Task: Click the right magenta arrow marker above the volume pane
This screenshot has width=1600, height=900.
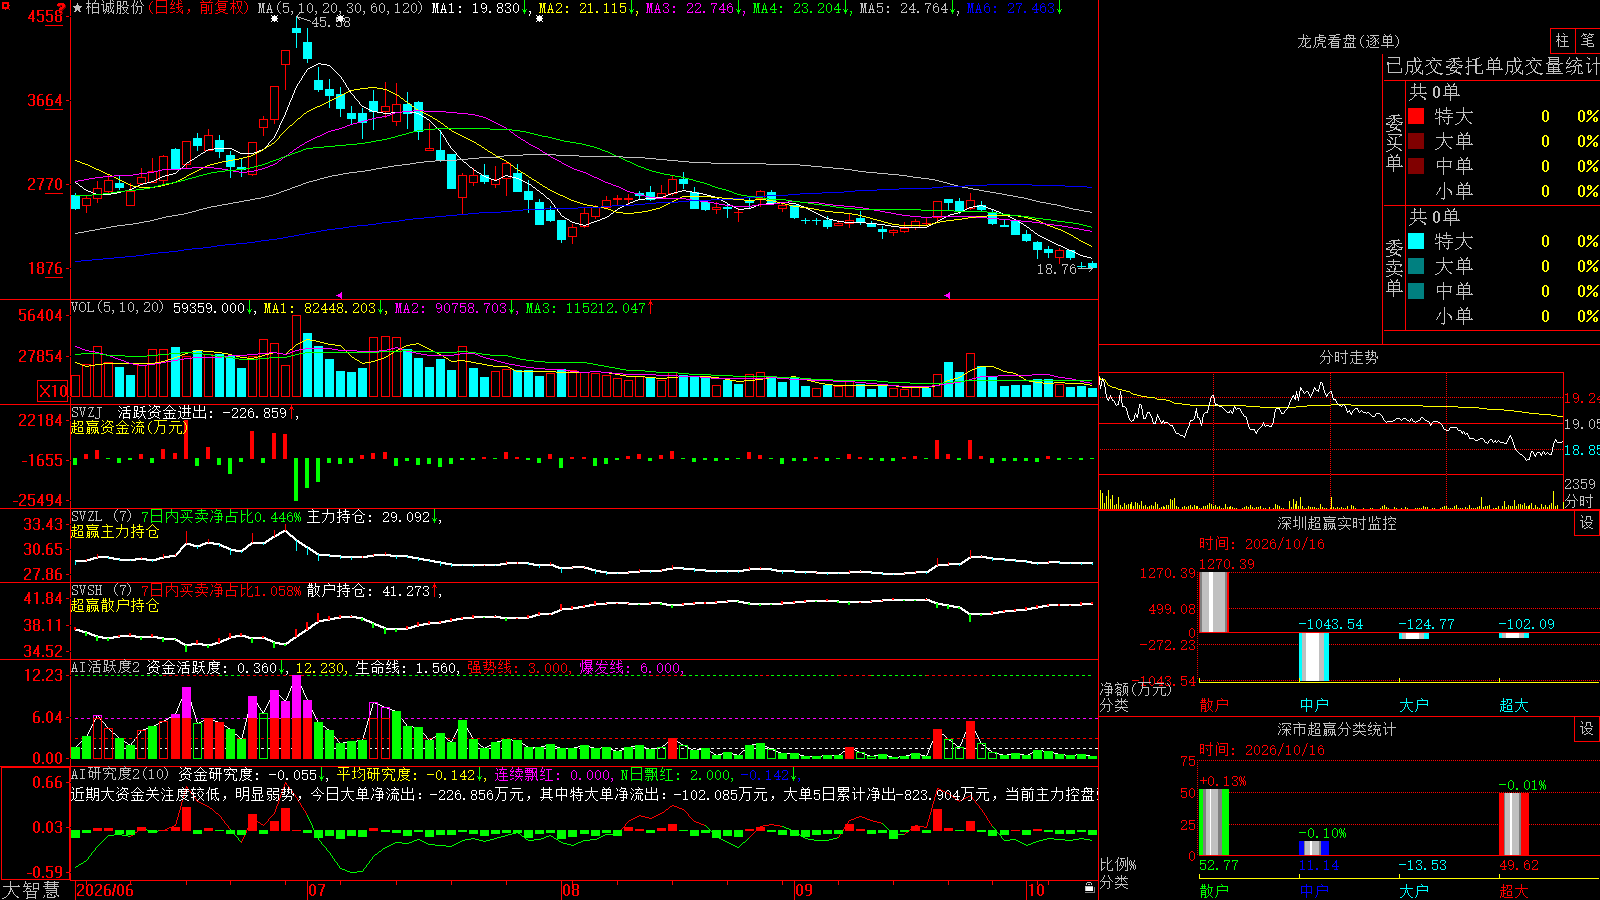Action: click(x=946, y=295)
